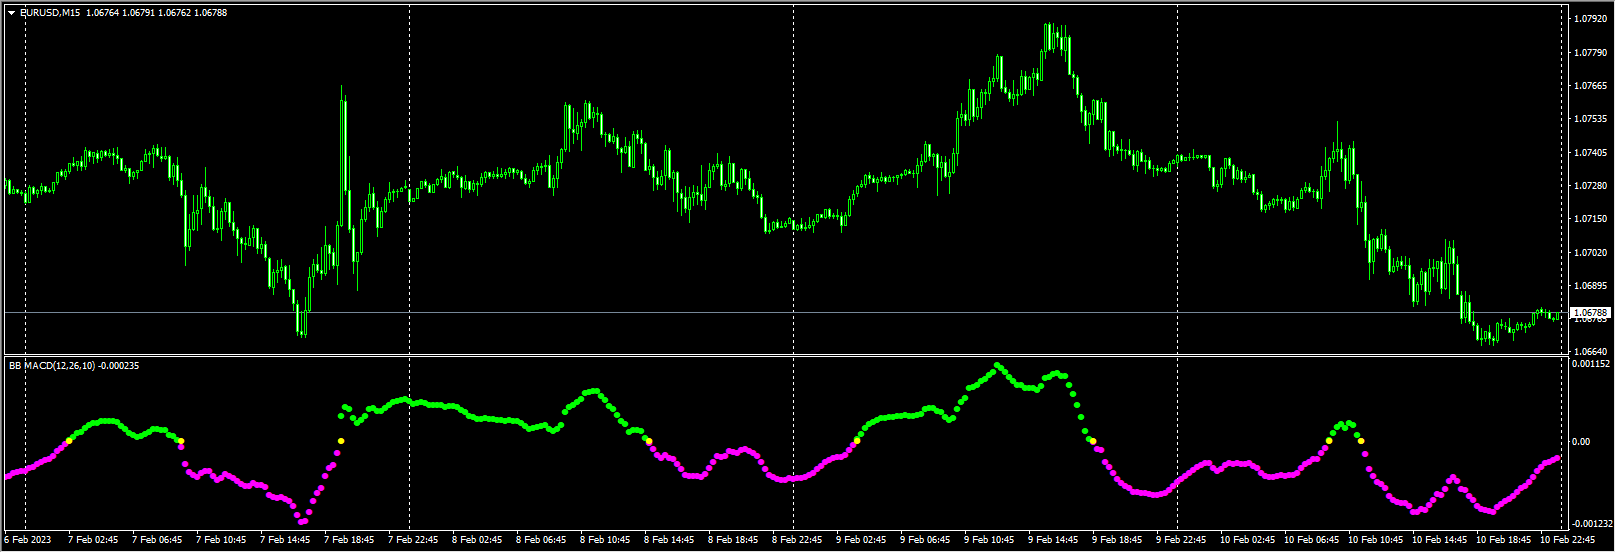Image resolution: width=1616 pixels, height=553 pixels.
Task: Click the 7 Feb 18:45 time label
Action: 348,540
